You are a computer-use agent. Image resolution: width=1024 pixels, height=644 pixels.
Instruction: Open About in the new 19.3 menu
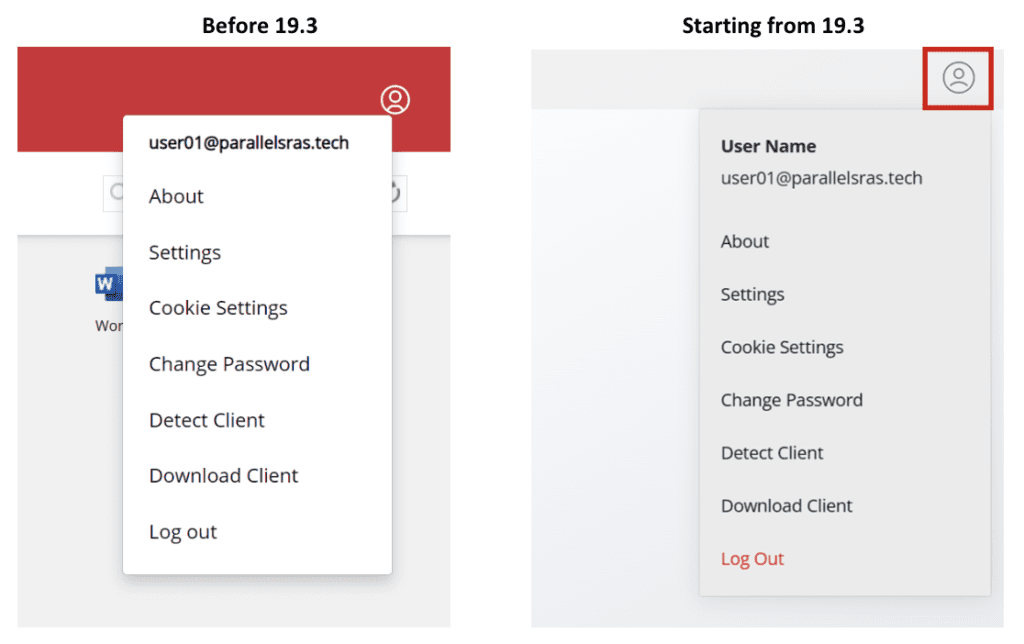[744, 241]
